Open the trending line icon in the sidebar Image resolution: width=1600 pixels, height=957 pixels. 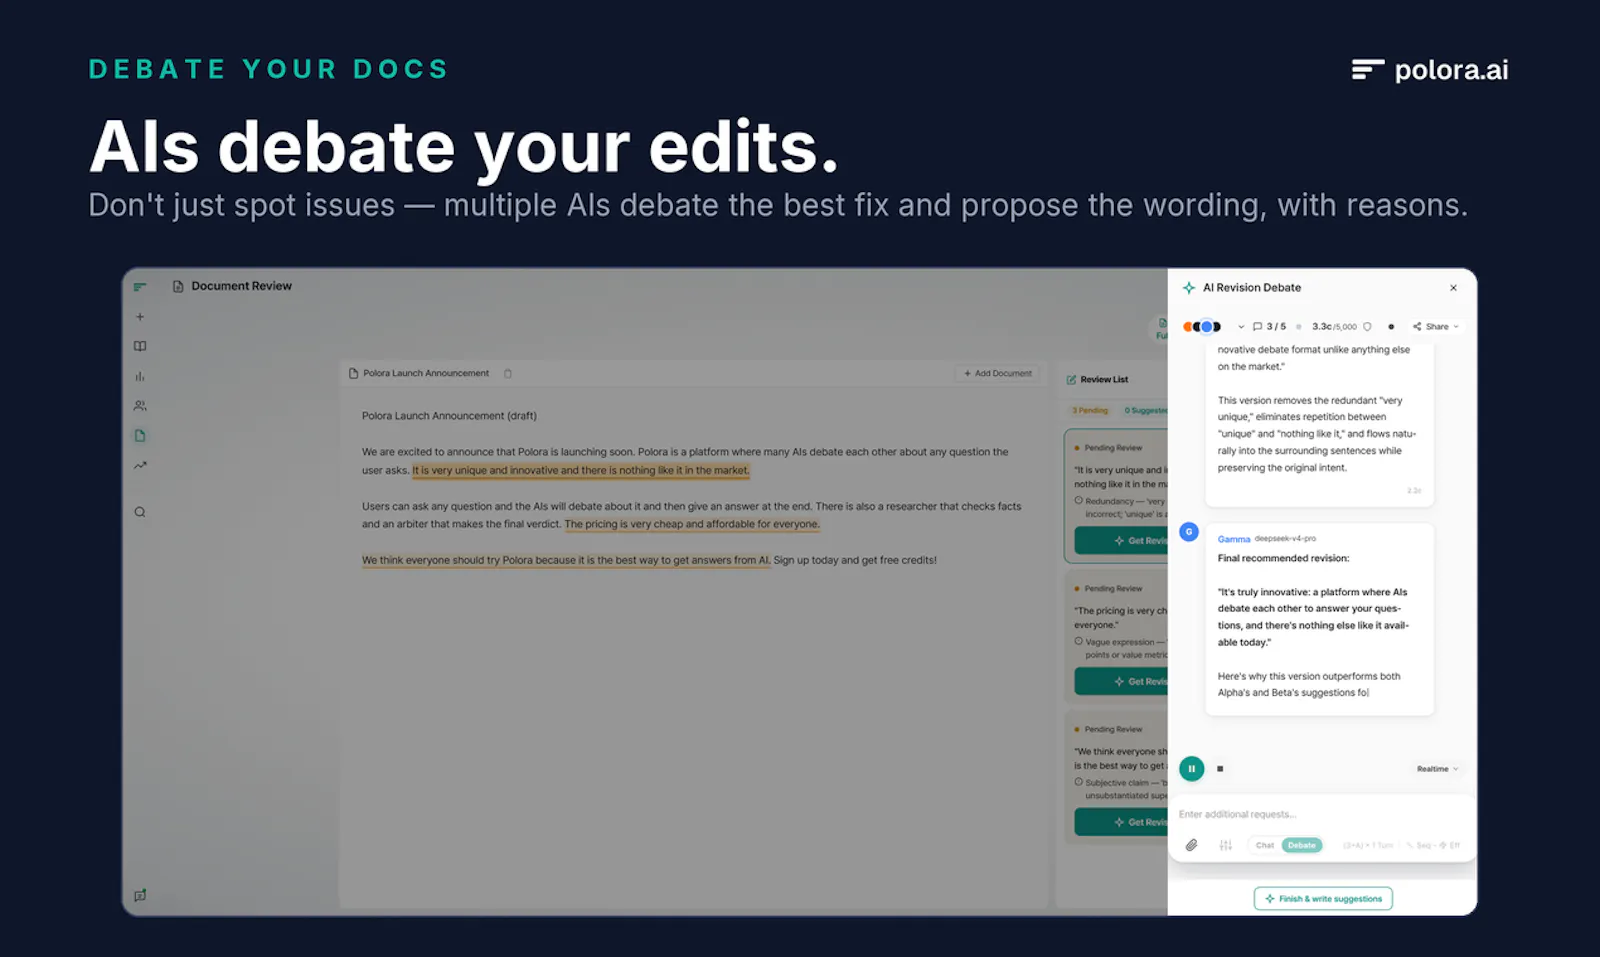140,465
